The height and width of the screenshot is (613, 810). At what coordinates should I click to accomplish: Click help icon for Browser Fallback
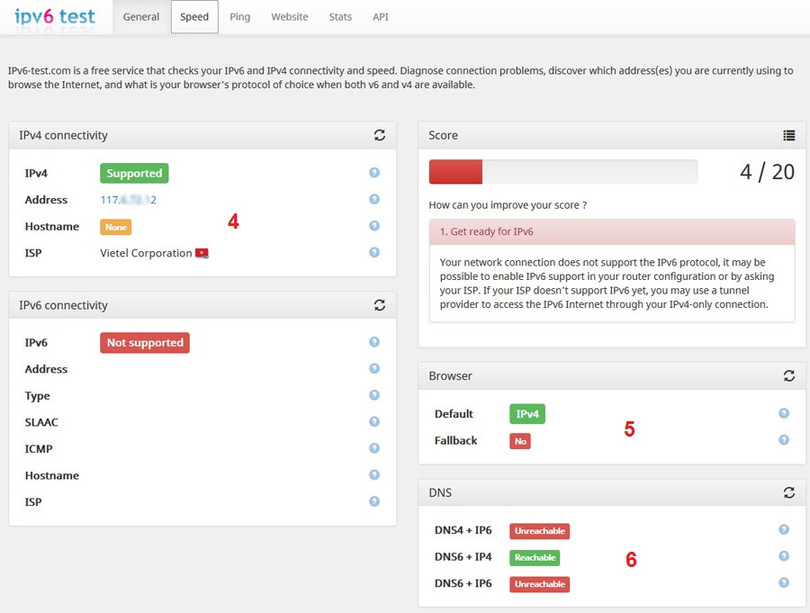click(x=784, y=440)
